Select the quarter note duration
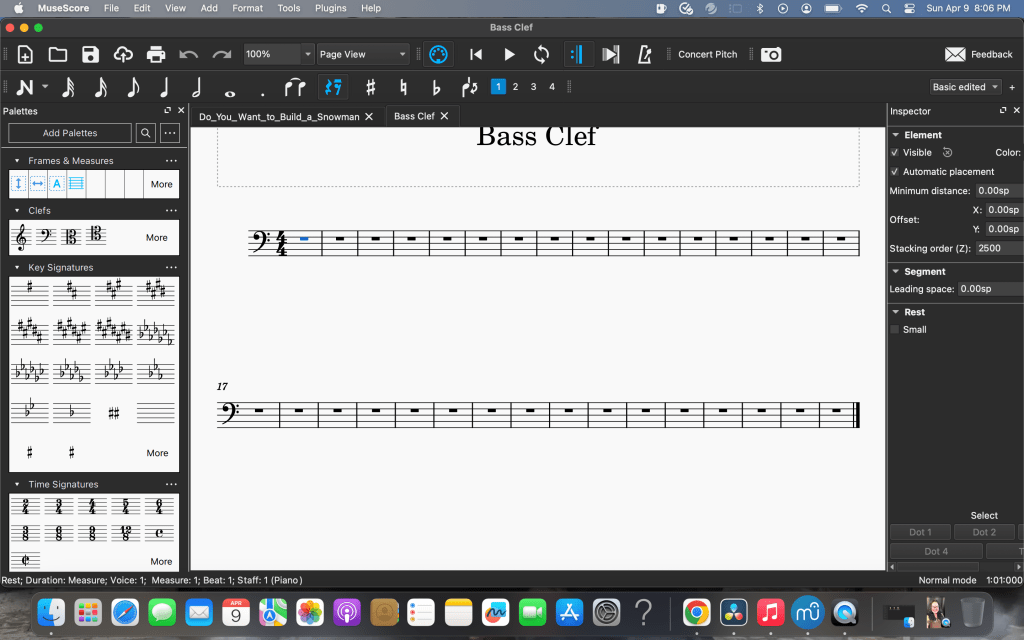This screenshot has height=640, width=1024. (x=165, y=87)
